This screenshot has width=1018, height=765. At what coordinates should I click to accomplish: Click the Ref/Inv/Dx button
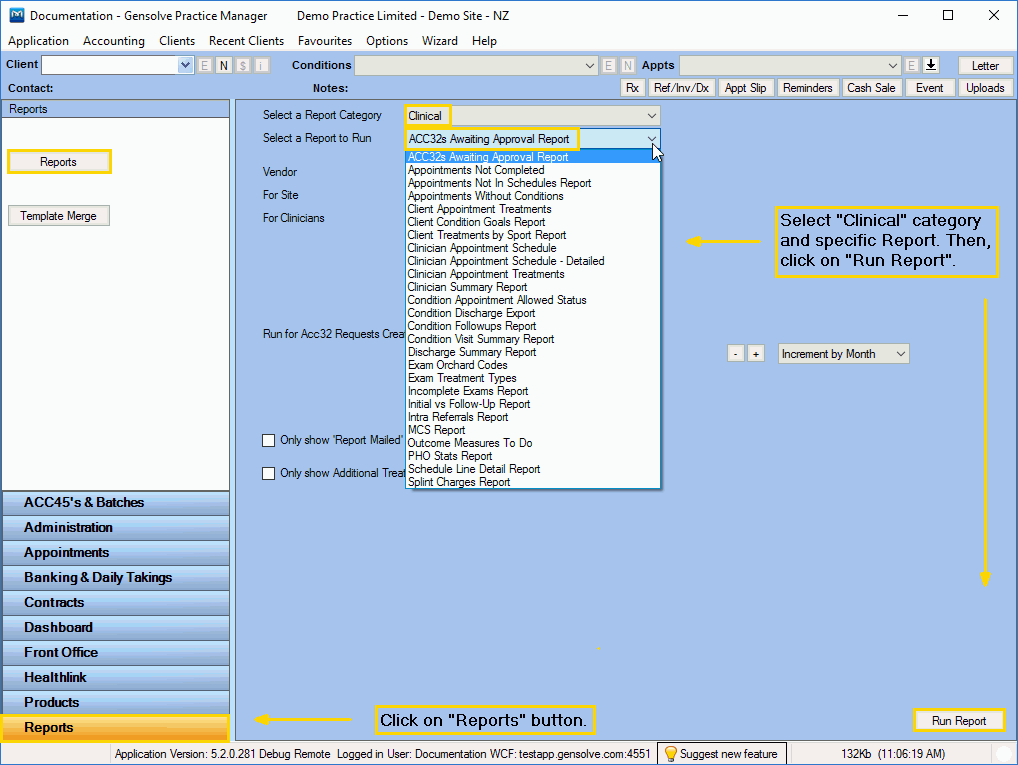pos(681,88)
